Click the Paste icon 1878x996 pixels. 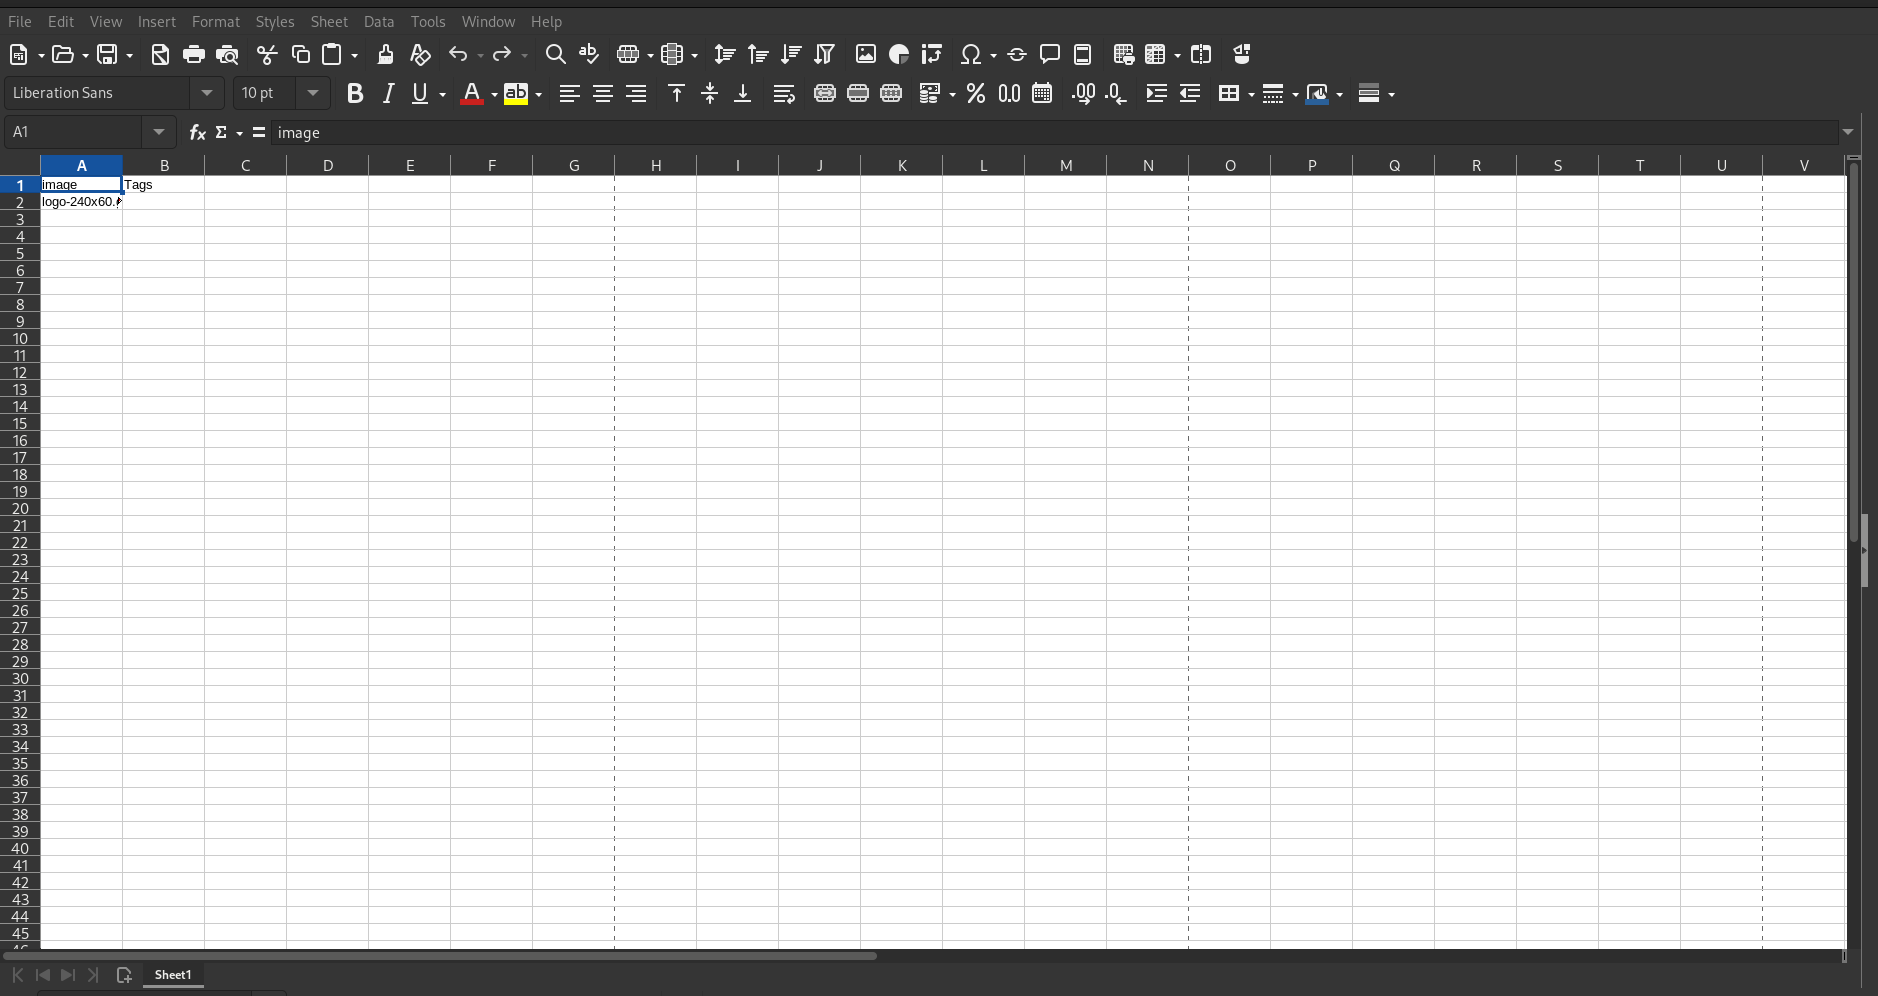[x=332, y=55]
